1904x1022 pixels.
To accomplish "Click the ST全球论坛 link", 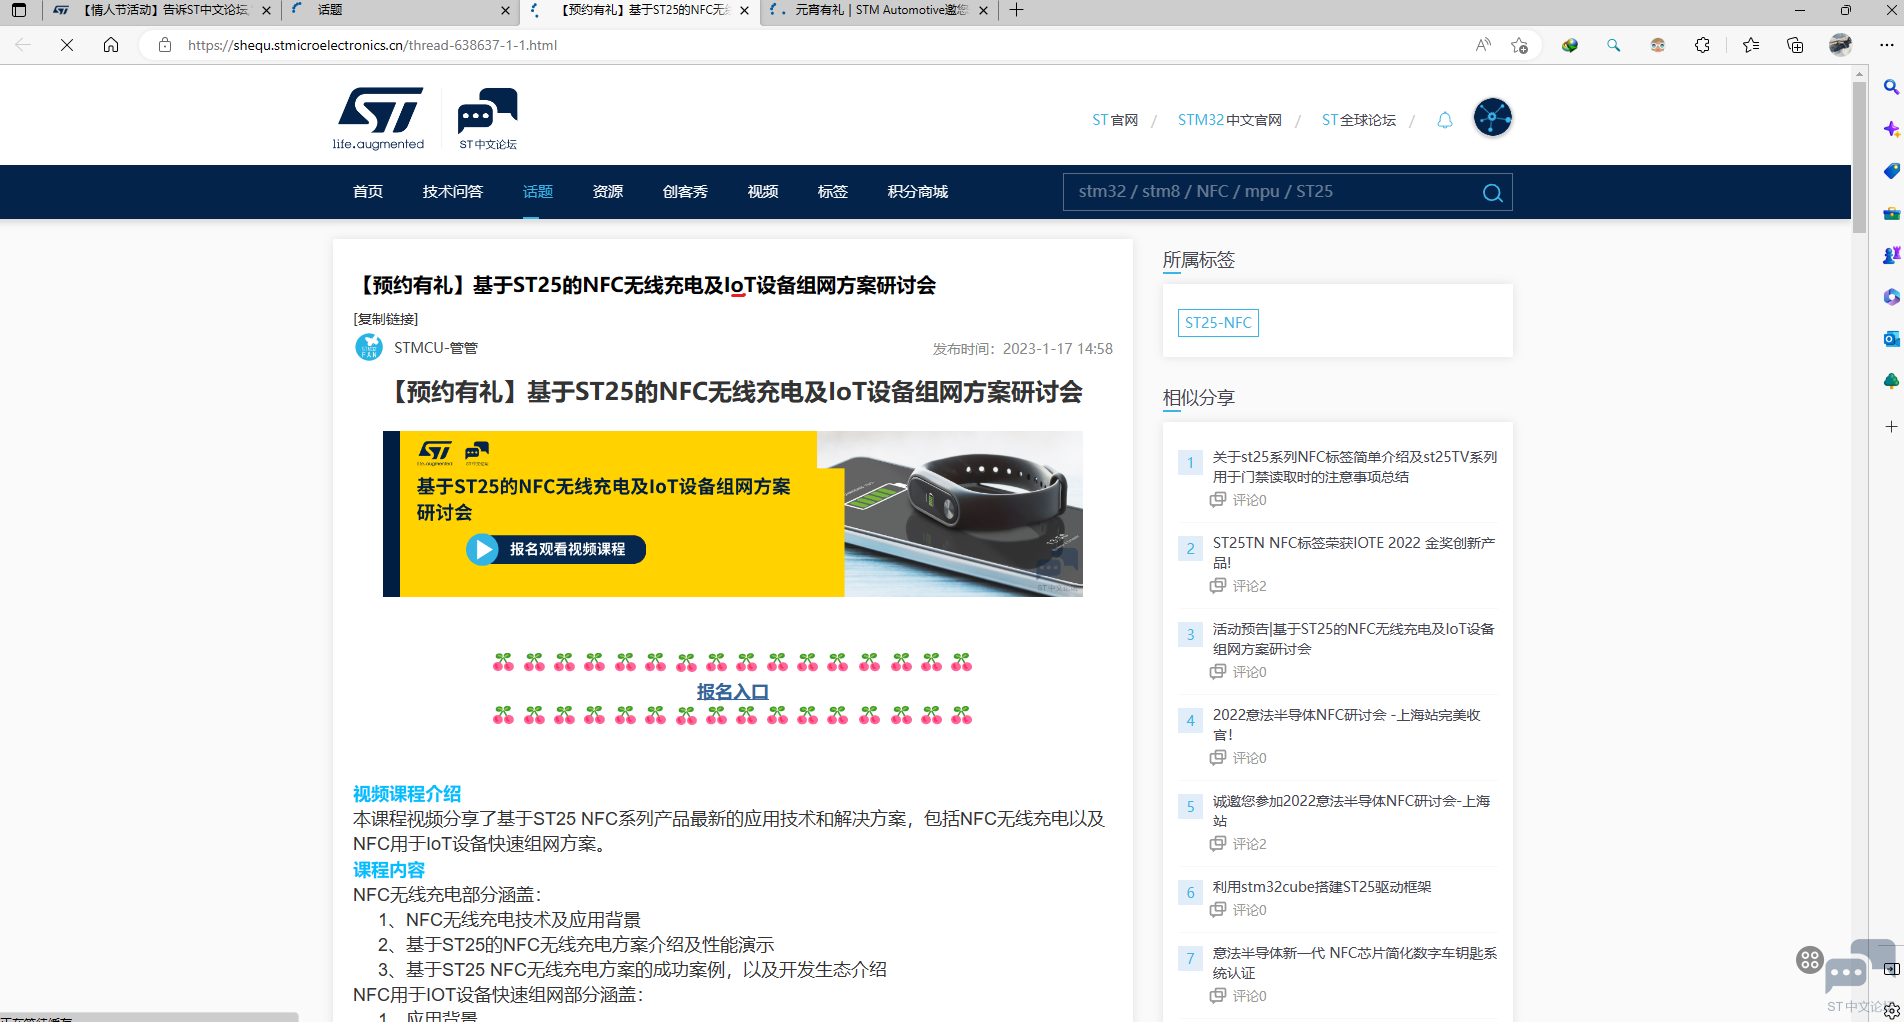I will (1359, 120).
